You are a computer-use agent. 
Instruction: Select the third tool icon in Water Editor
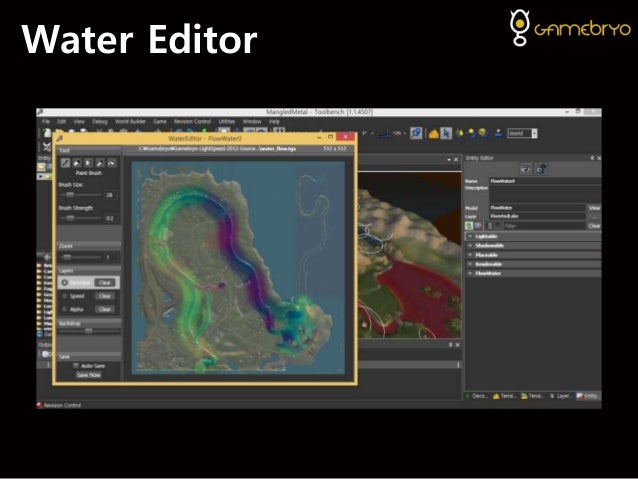[x=88, y=163]
